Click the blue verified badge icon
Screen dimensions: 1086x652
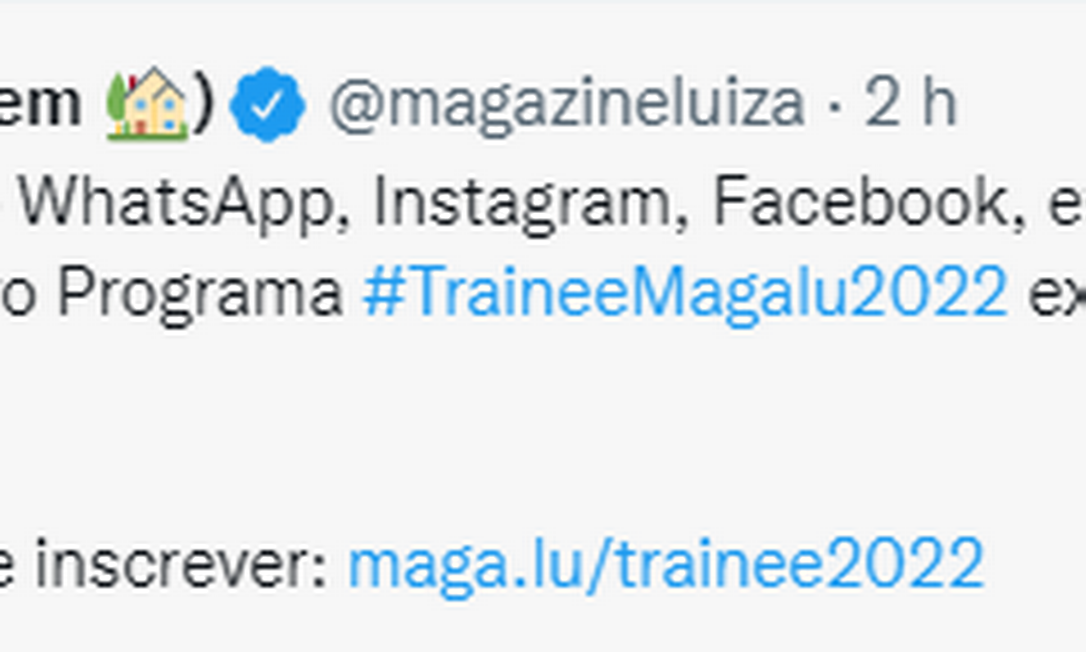(x=267, y=103)
